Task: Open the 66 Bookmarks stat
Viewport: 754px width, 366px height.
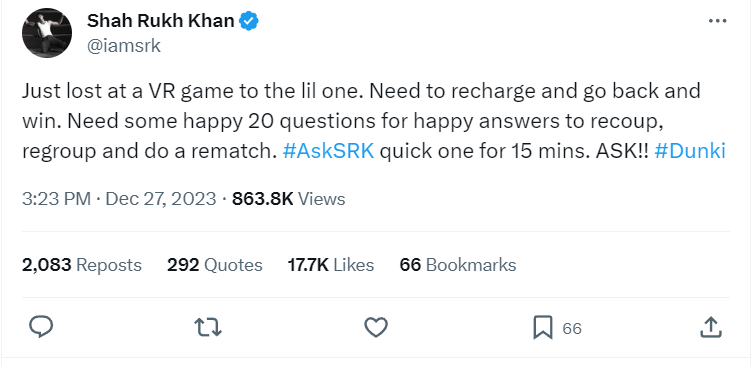Action: coord(458,265)
